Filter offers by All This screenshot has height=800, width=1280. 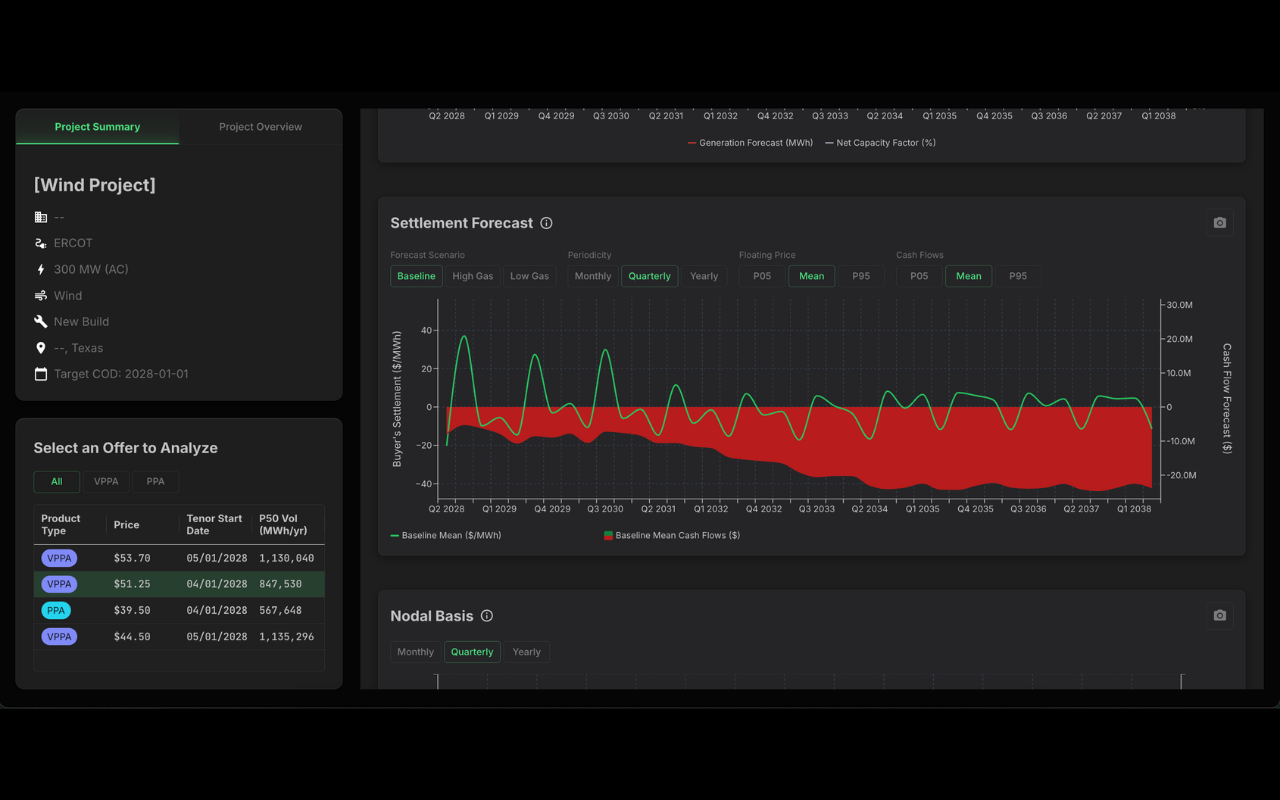57,482
